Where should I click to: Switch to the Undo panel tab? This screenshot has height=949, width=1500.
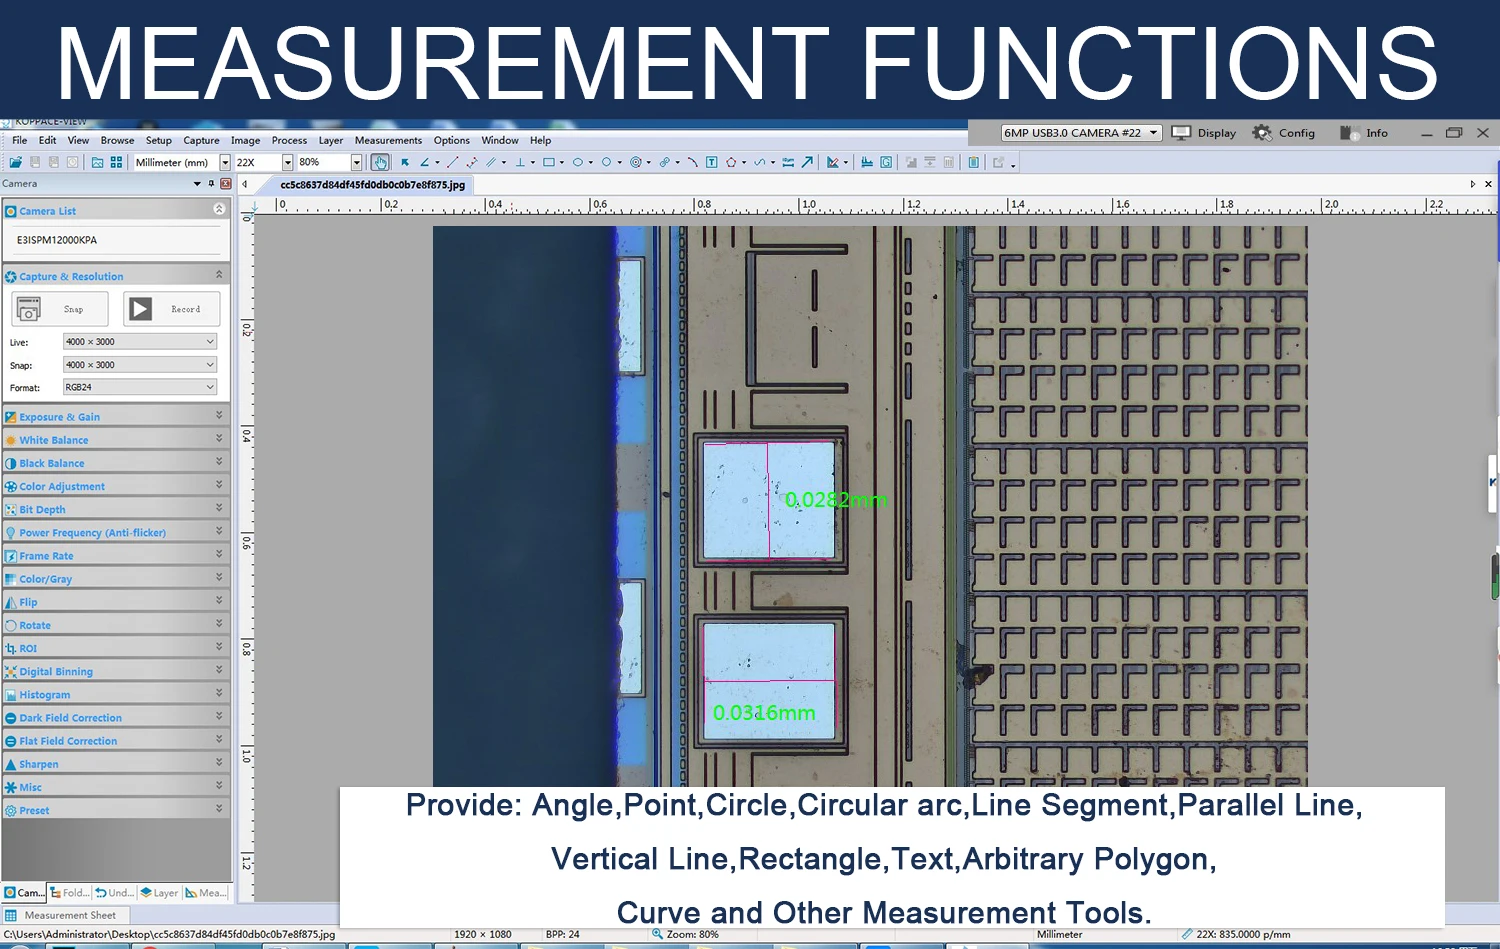coord(115,893)
